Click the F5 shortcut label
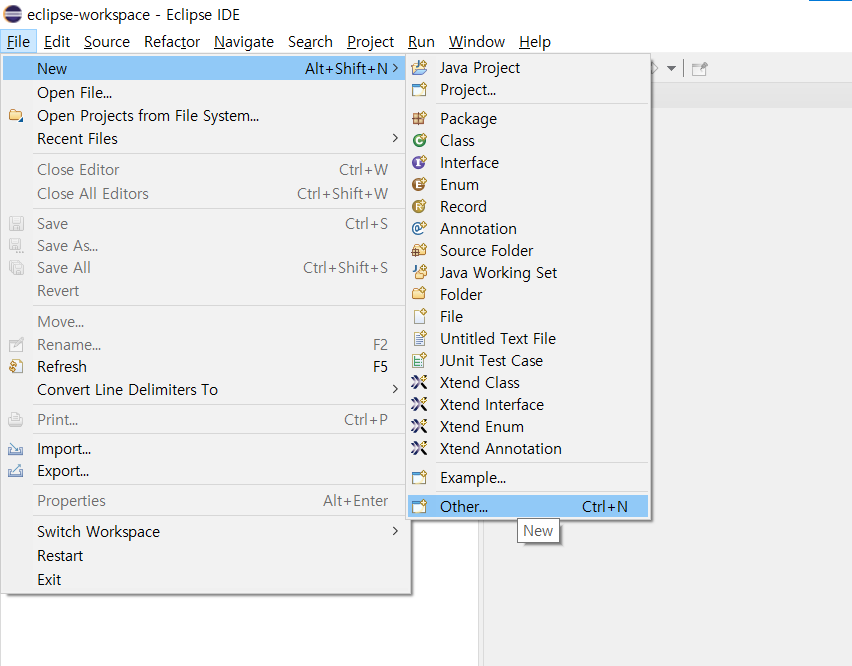Image resolution: width=852 pixels, height=666 pixels. click(x=380, y=367)
